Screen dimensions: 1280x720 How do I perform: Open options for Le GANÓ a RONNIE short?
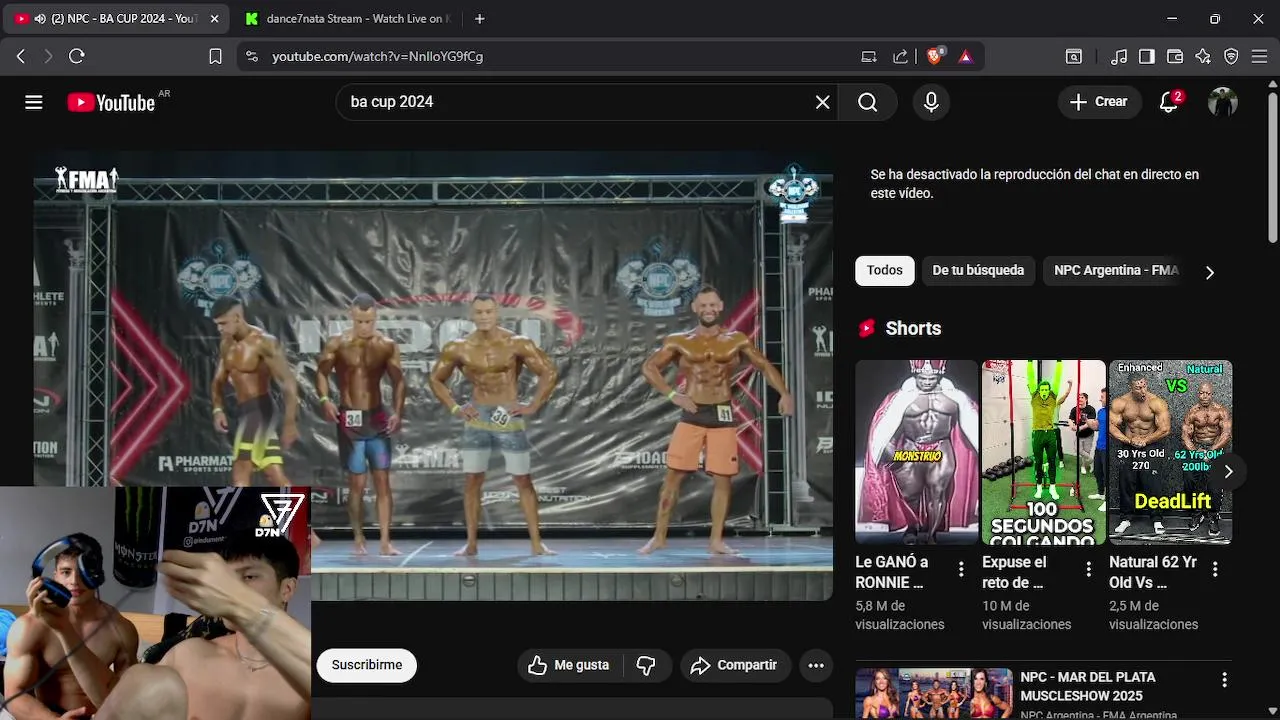pos(961,569)
